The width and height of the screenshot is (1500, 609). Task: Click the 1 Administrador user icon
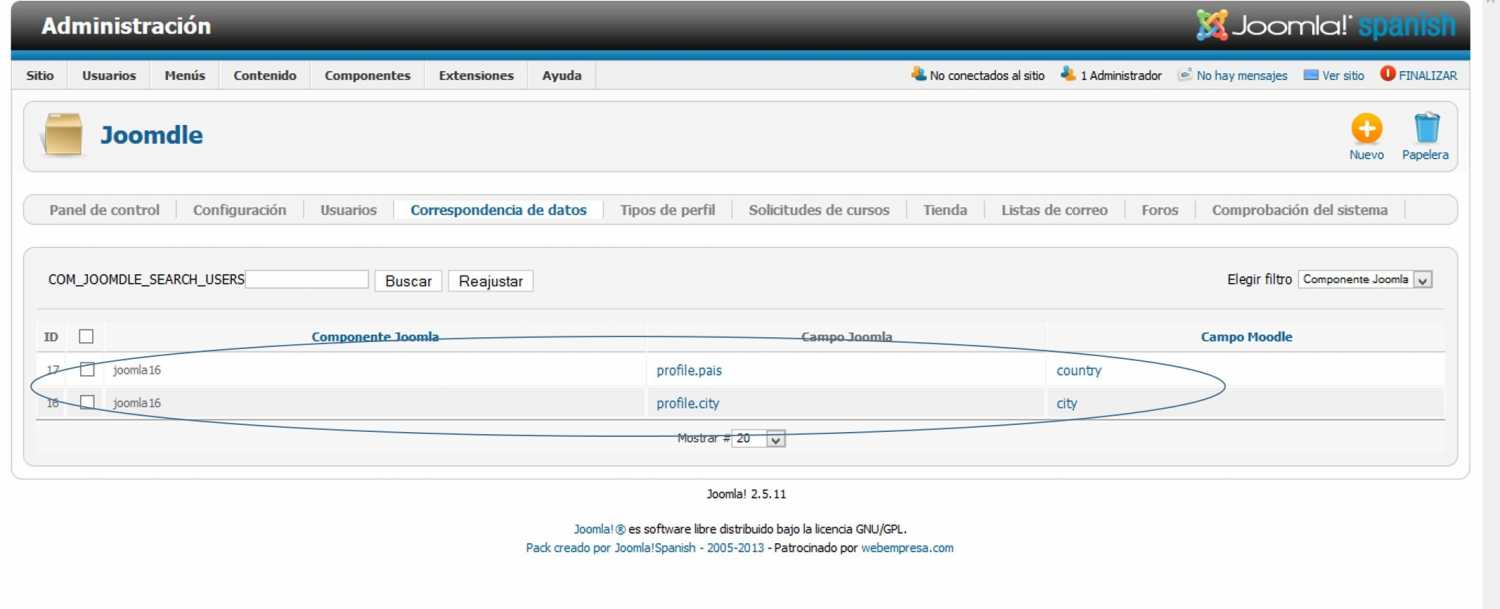tap(1068, 74)
